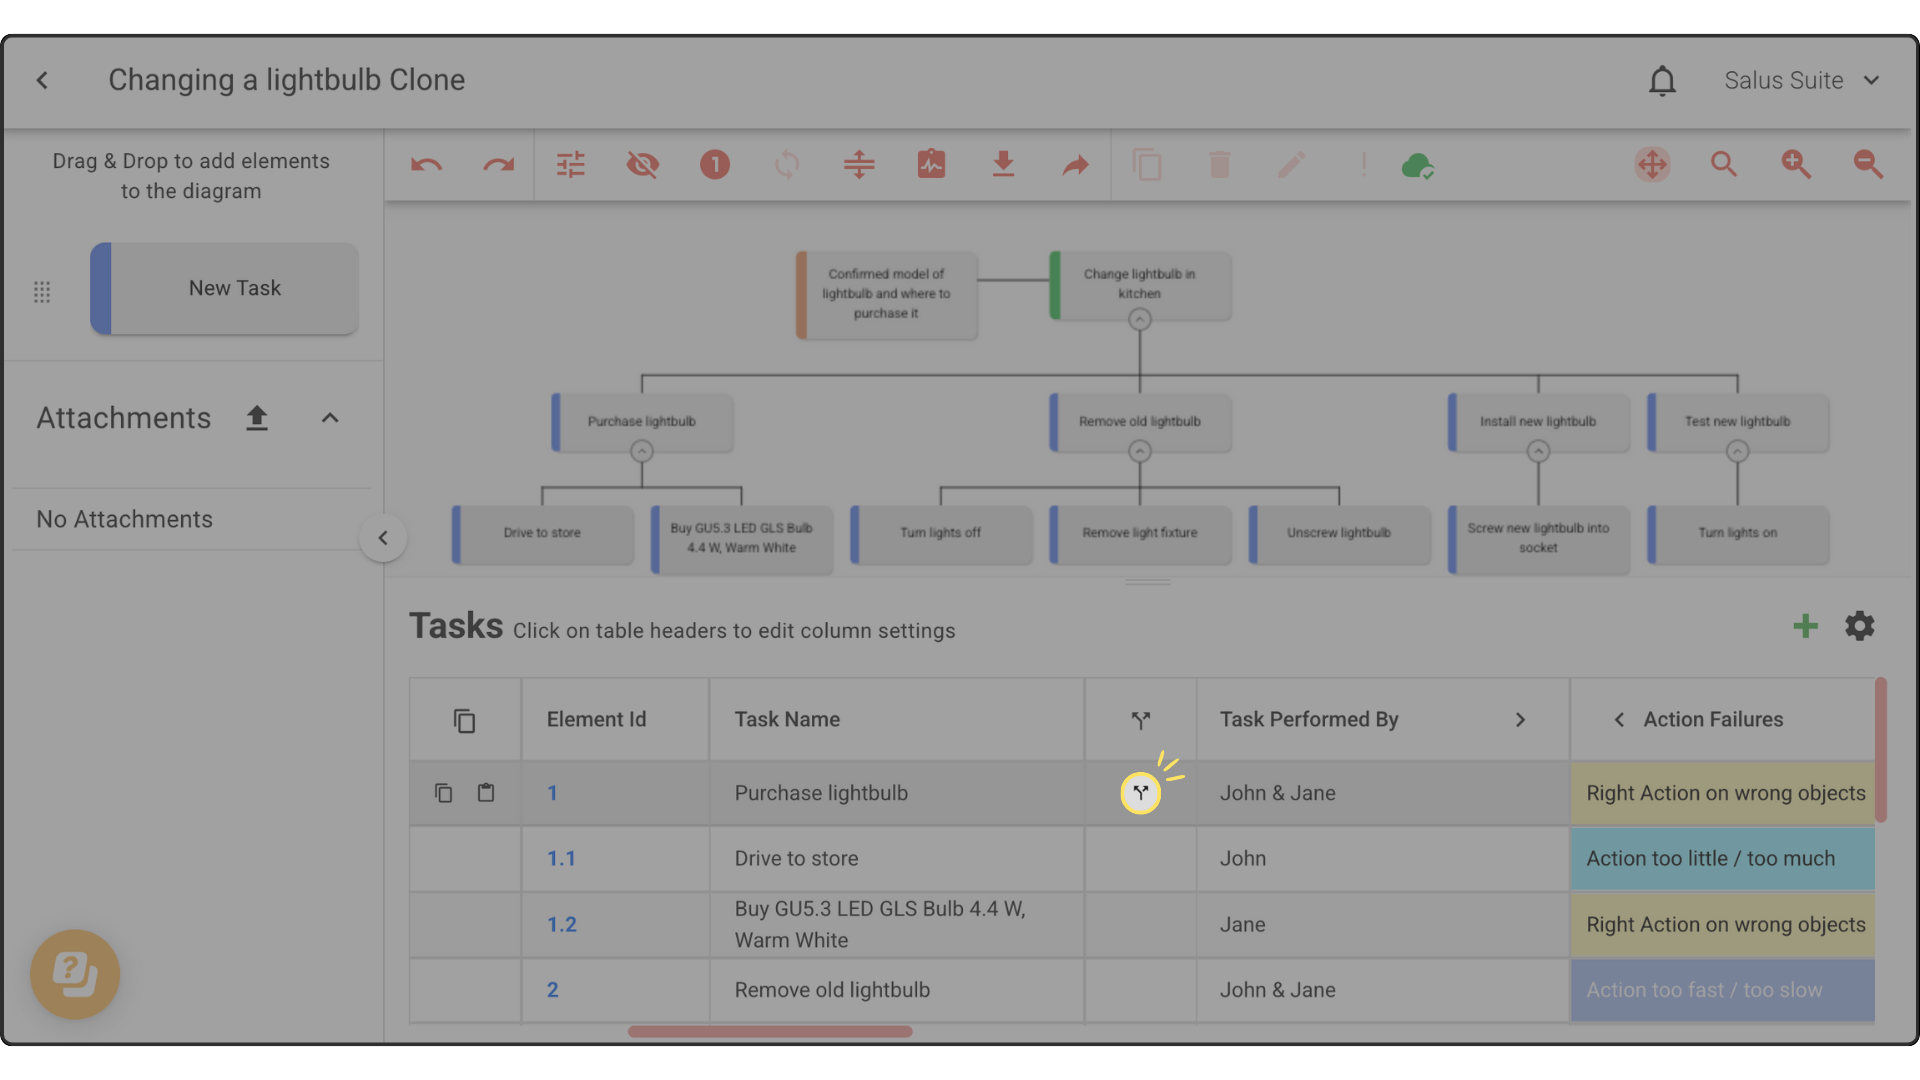Open the diagram filter settings icon

tap(570, 165)
